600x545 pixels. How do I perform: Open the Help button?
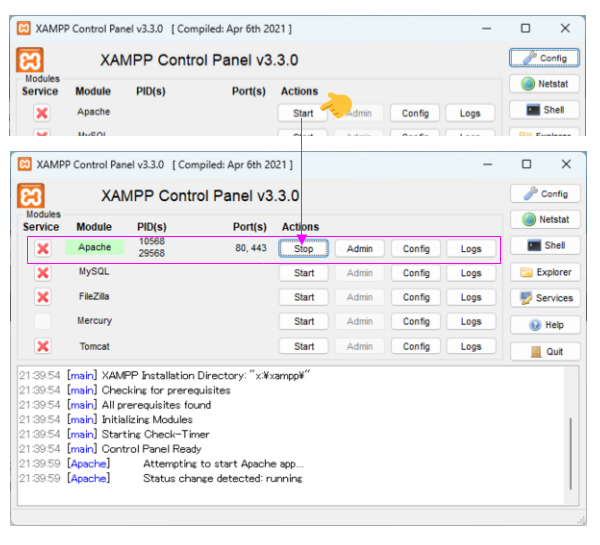click(x=545, y=325)
